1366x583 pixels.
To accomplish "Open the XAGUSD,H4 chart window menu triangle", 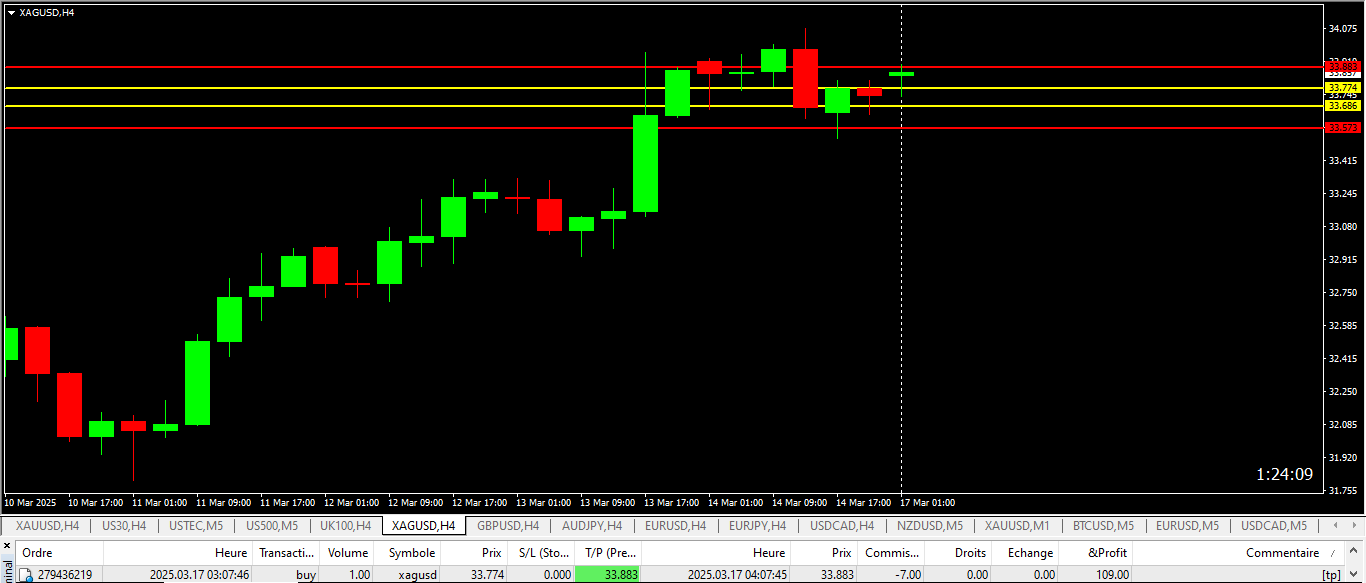I will pos(11,12).
